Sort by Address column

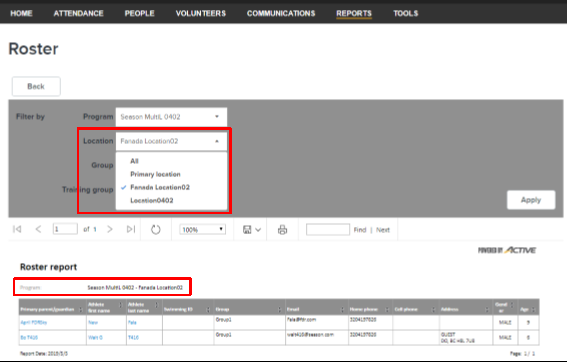coord(487,309)
